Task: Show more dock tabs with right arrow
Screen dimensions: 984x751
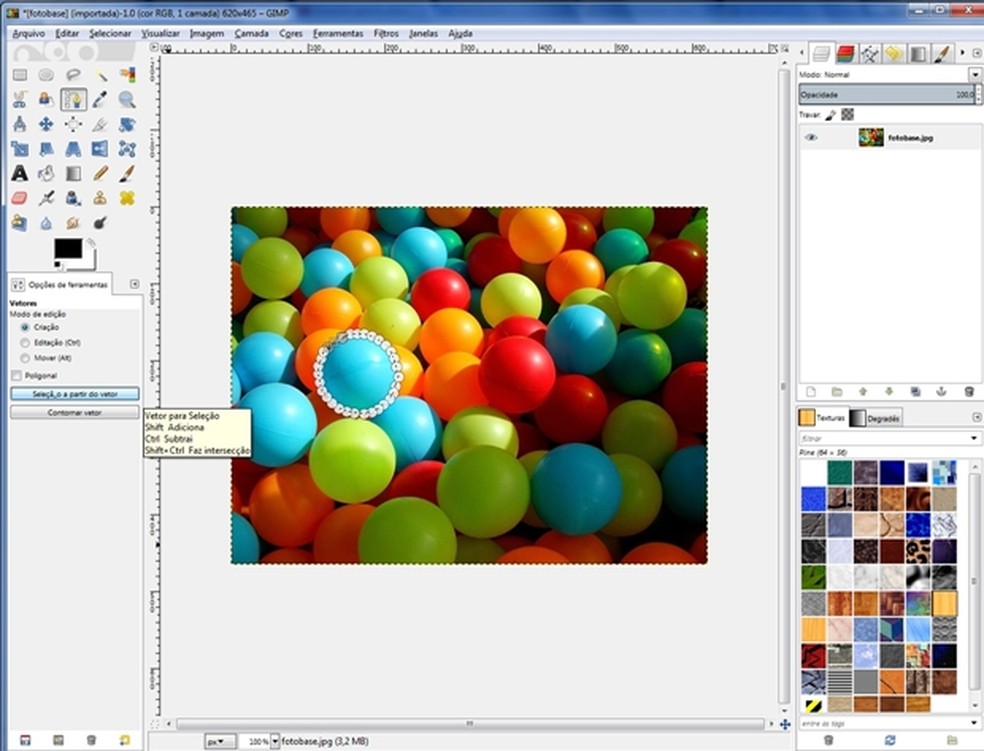Action: (963, 53)
